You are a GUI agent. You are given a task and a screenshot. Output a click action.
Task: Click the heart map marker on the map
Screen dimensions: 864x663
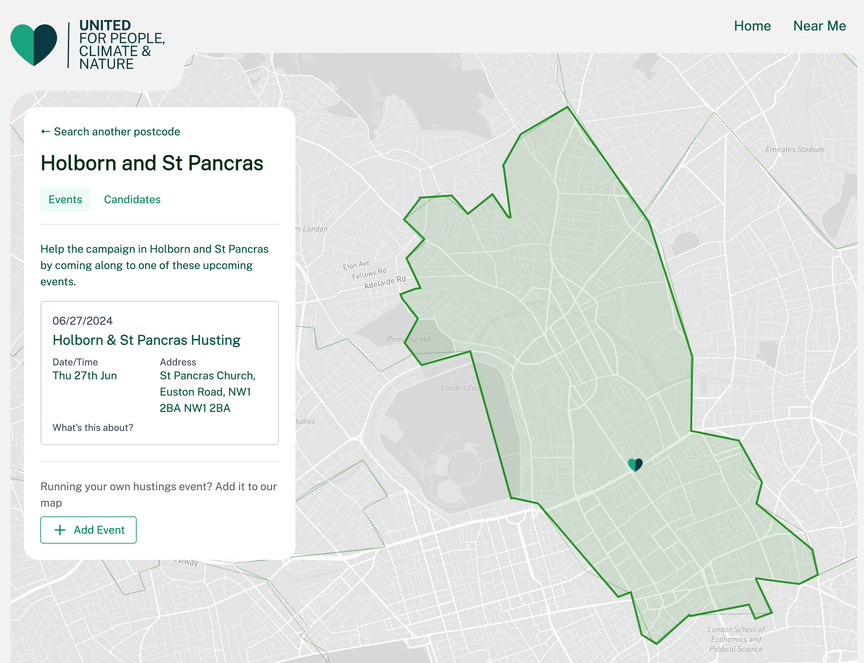tap(635, 465)
